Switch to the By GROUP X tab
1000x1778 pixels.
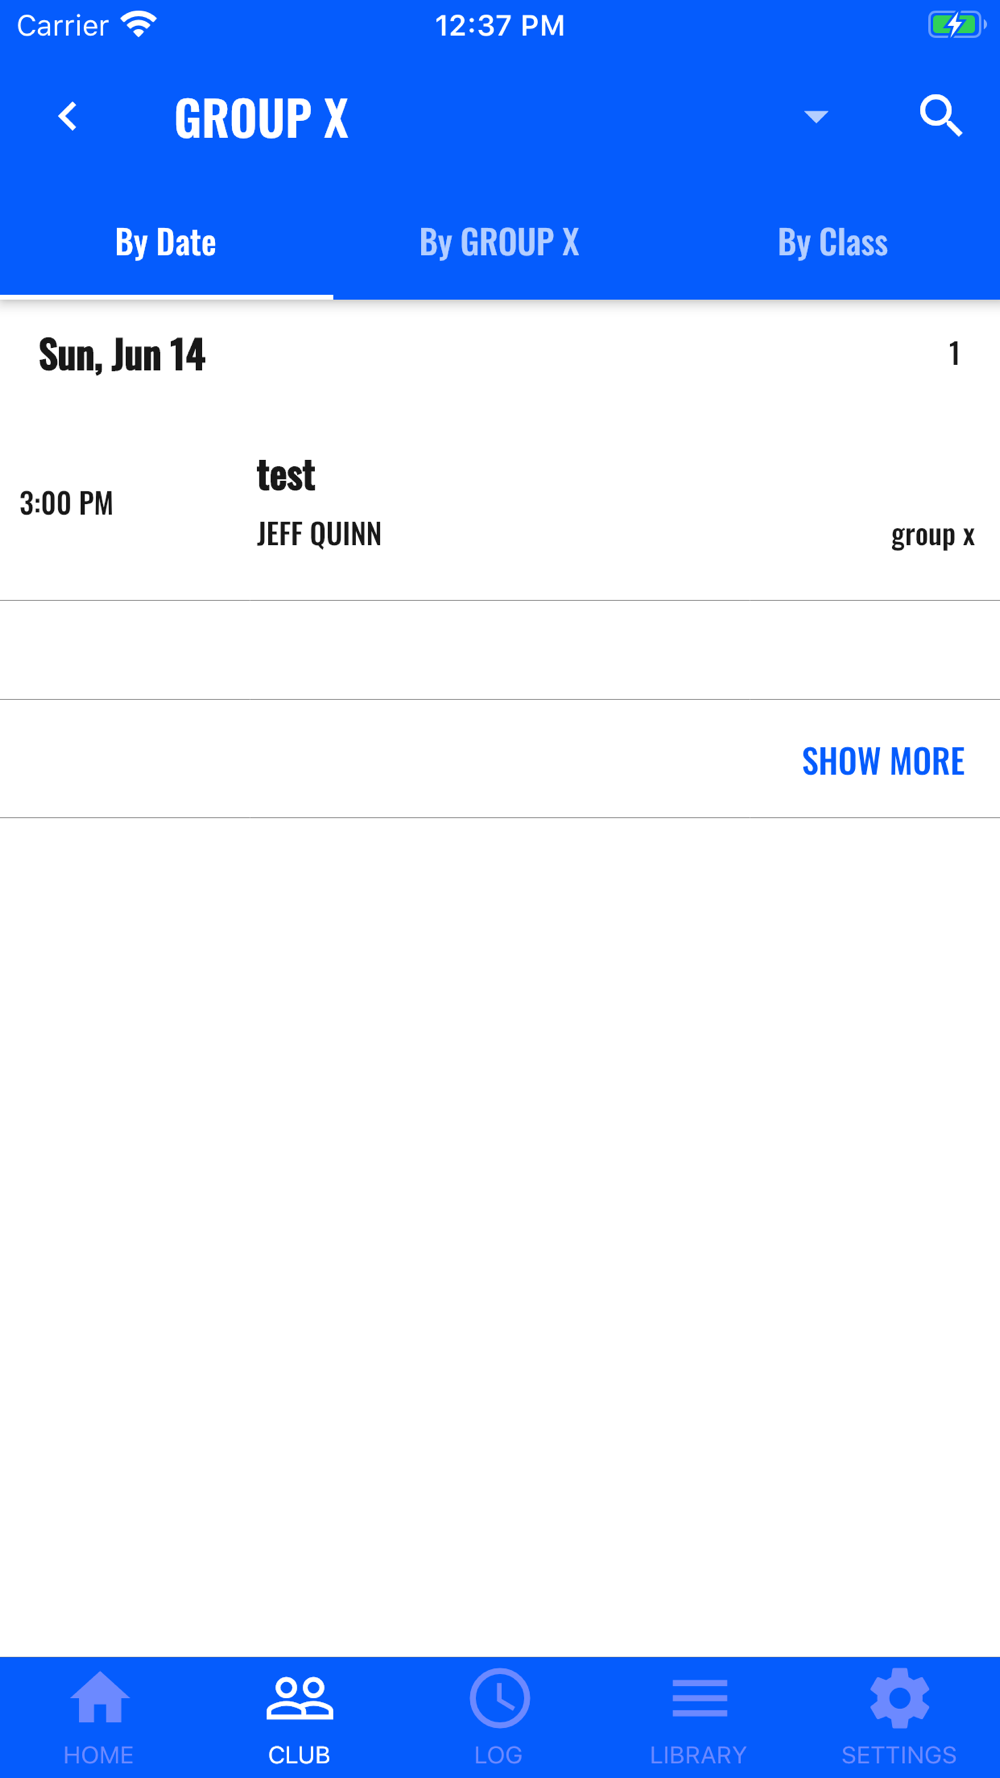pyautogui.click(x=499, y=242)
